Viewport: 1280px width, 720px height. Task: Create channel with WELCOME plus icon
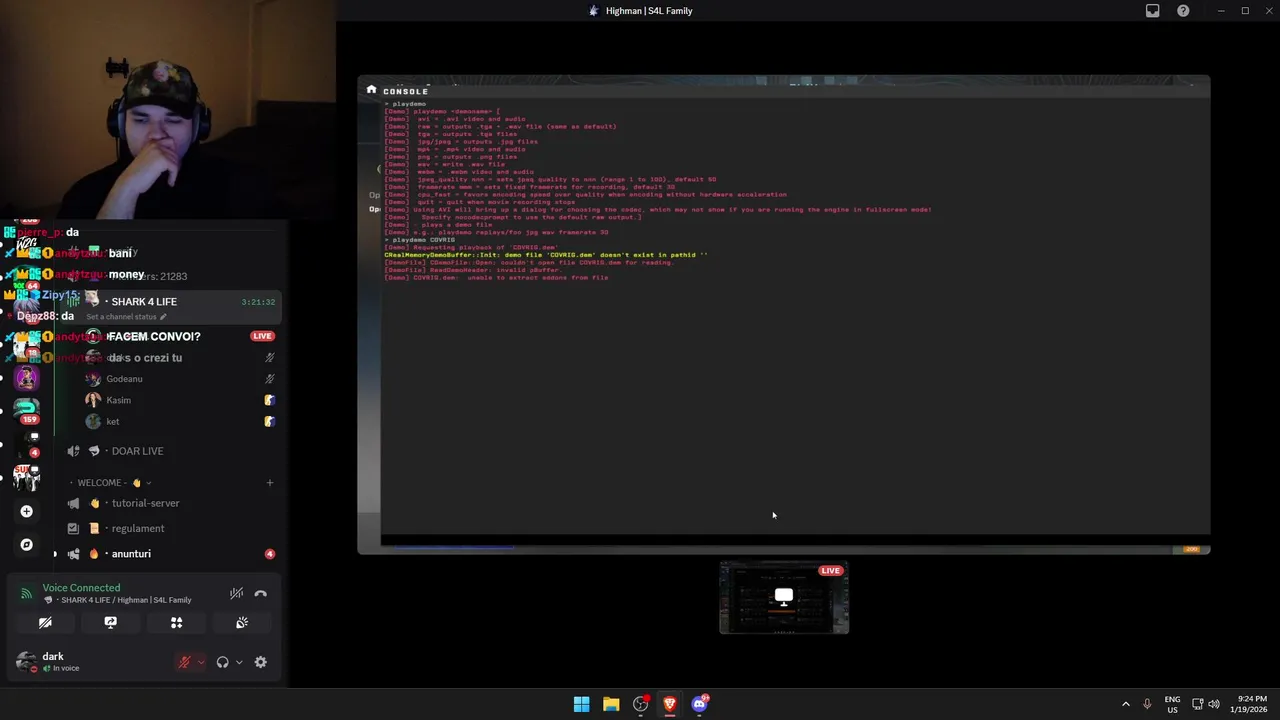269,483
